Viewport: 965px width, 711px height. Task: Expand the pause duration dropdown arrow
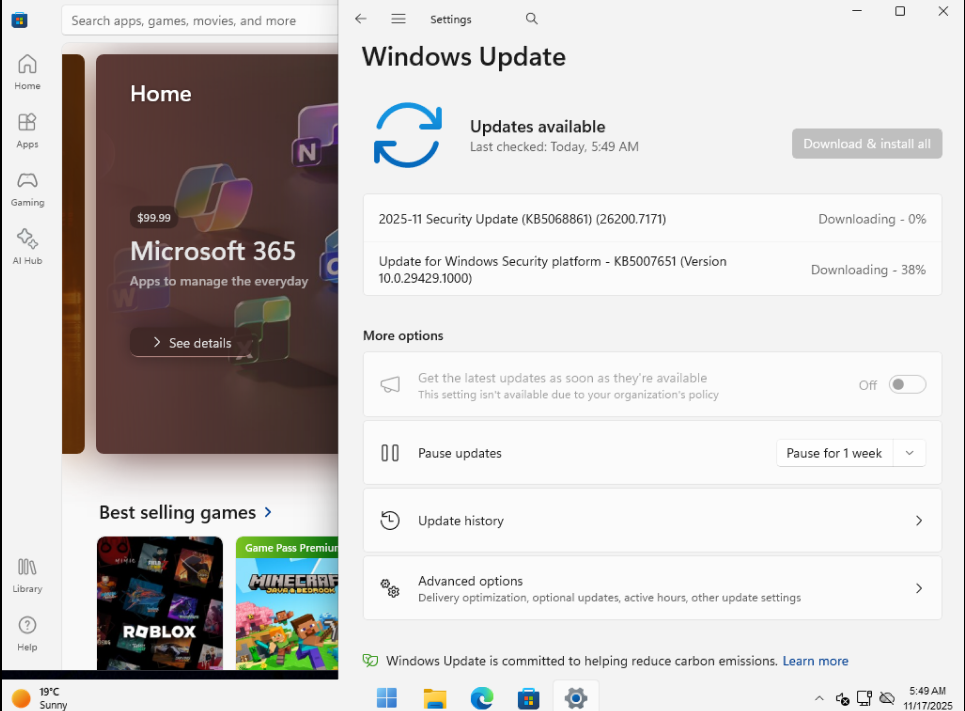point(910,453)
